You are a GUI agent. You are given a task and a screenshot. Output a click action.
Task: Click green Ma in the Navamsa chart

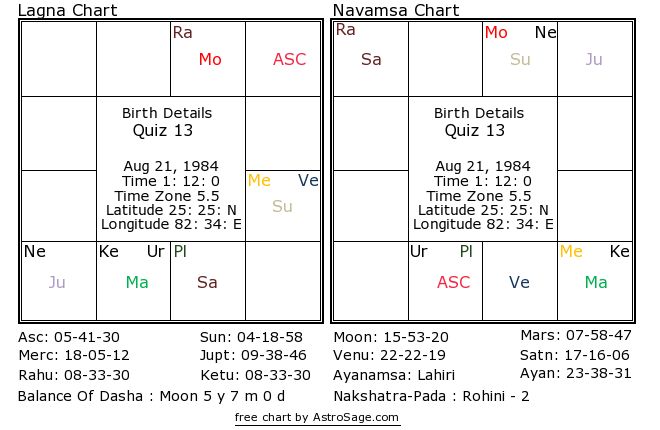(x=596, y=283)
